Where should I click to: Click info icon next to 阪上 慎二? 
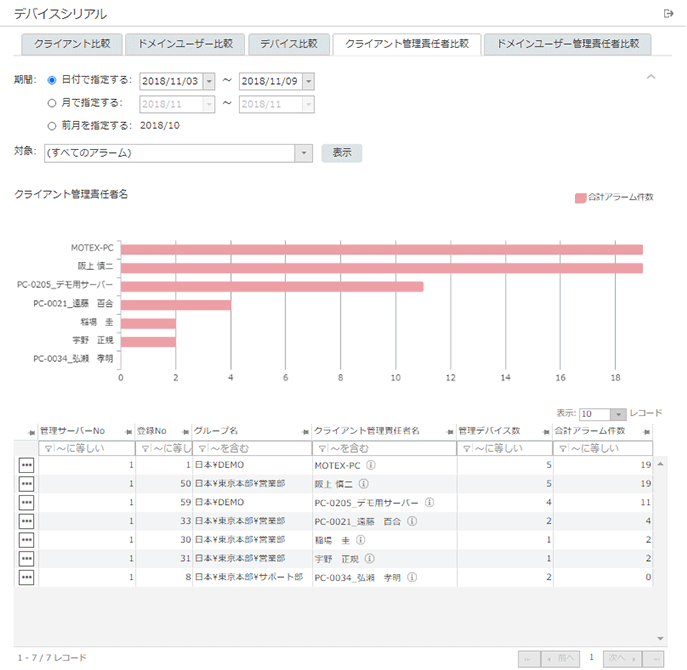click(365, 484)
